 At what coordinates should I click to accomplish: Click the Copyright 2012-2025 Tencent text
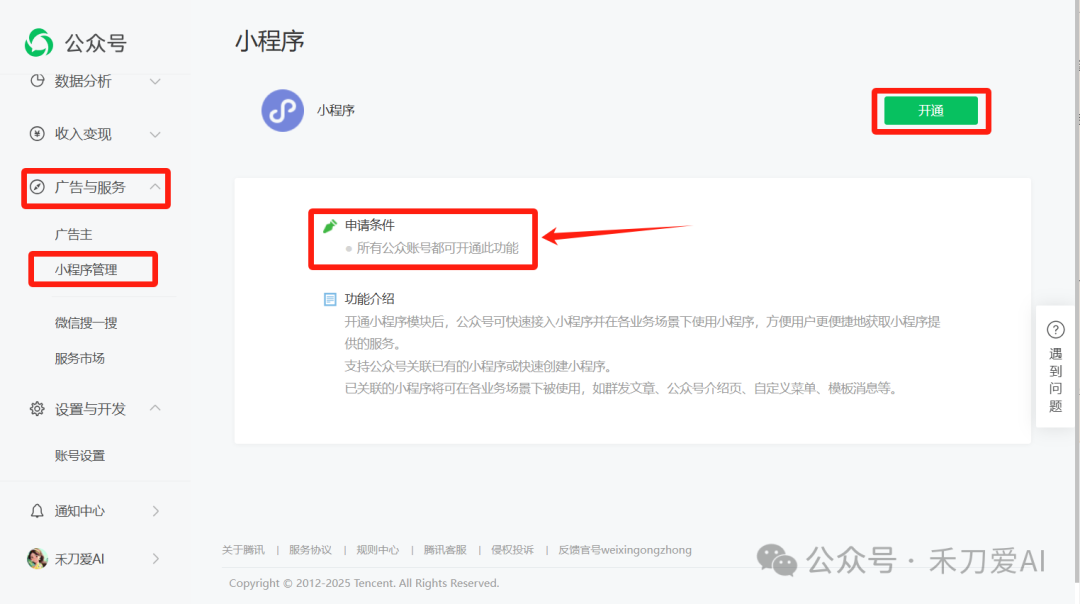[x=364, y=583]
